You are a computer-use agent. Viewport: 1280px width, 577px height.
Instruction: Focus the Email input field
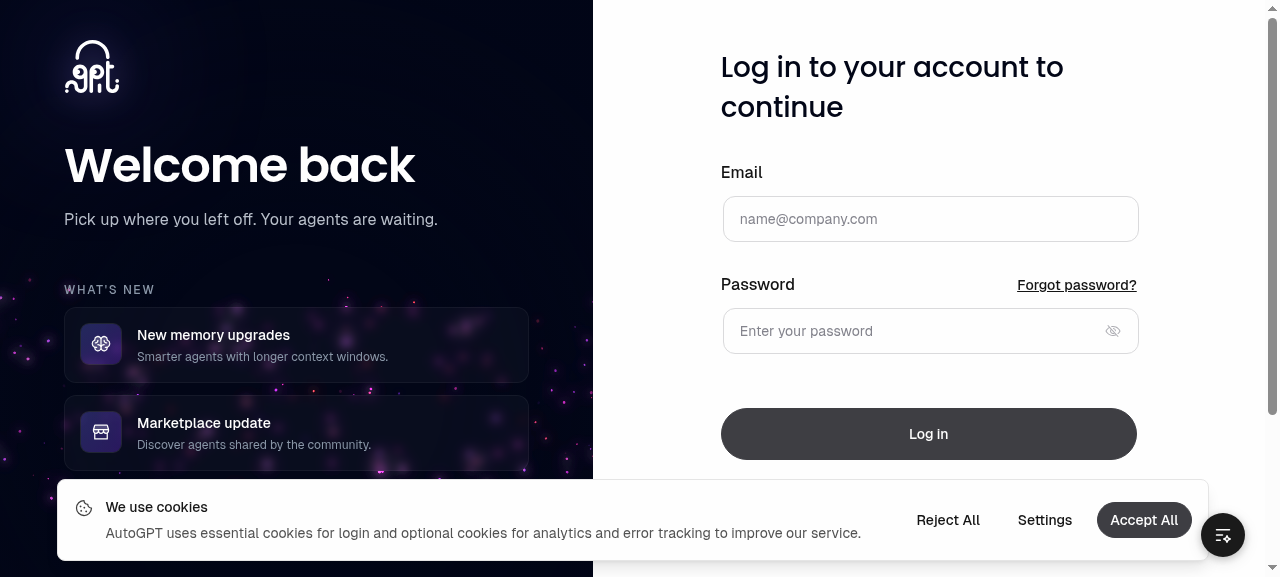[x=930, y=219]
